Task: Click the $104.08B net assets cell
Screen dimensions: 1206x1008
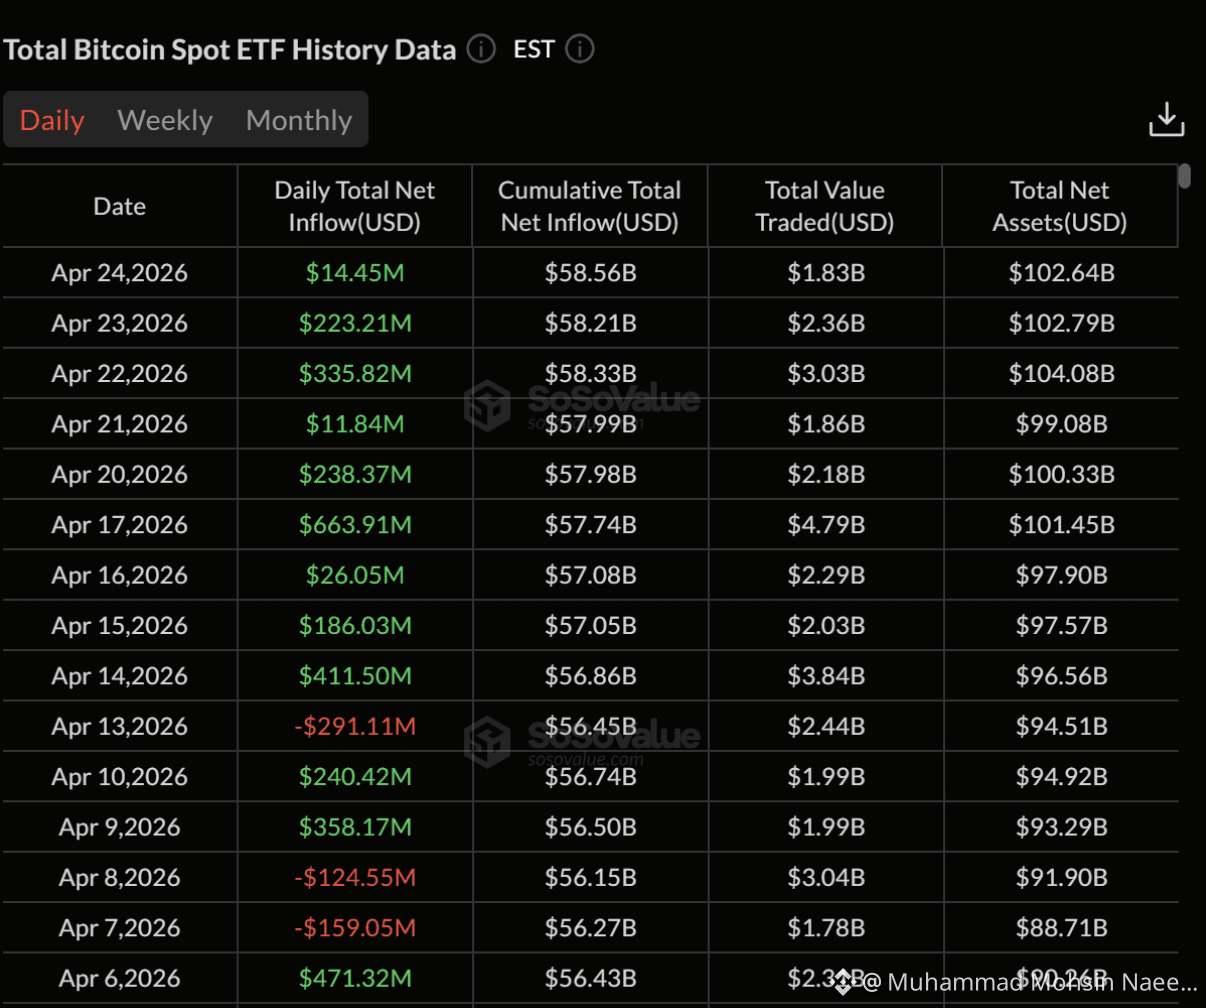Action: pyautogui.click(x=1060, y=374)
